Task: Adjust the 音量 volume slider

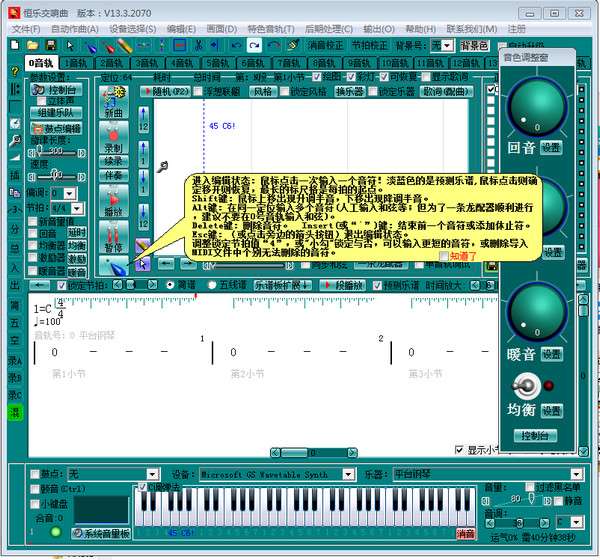Action: pos(516,501)
